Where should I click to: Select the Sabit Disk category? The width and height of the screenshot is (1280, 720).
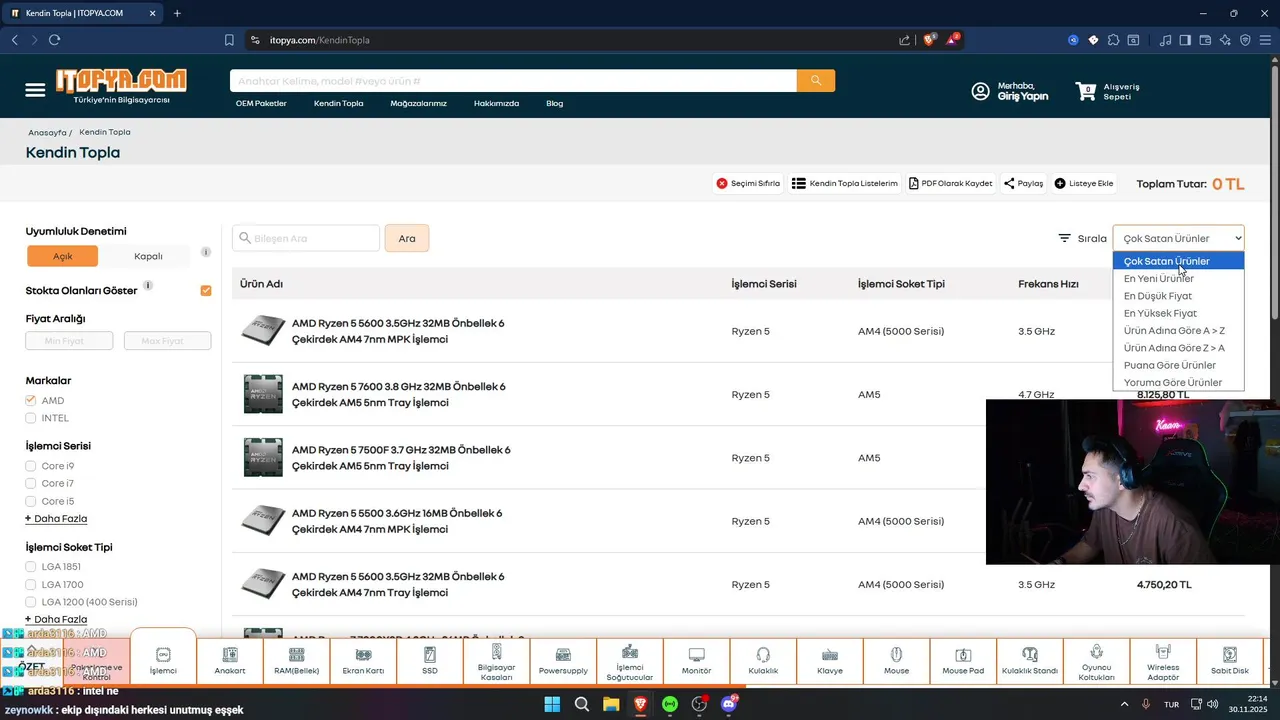1230,661
